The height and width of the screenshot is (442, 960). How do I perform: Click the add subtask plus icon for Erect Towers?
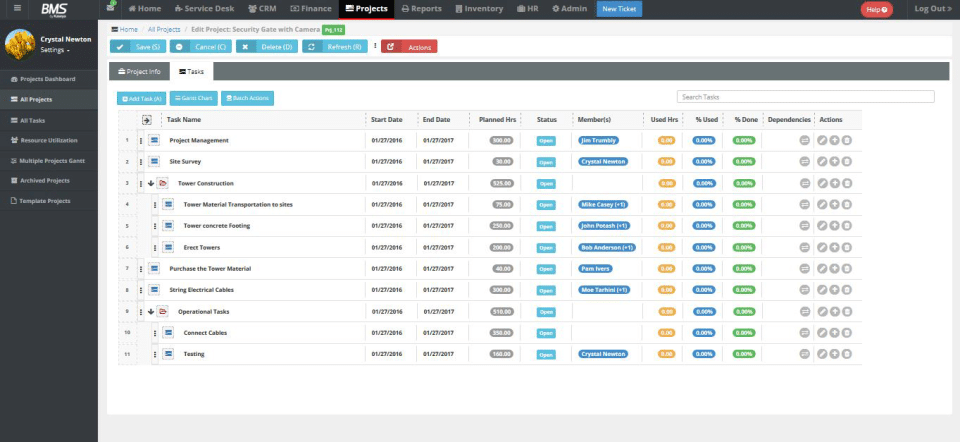pos(834,247)
